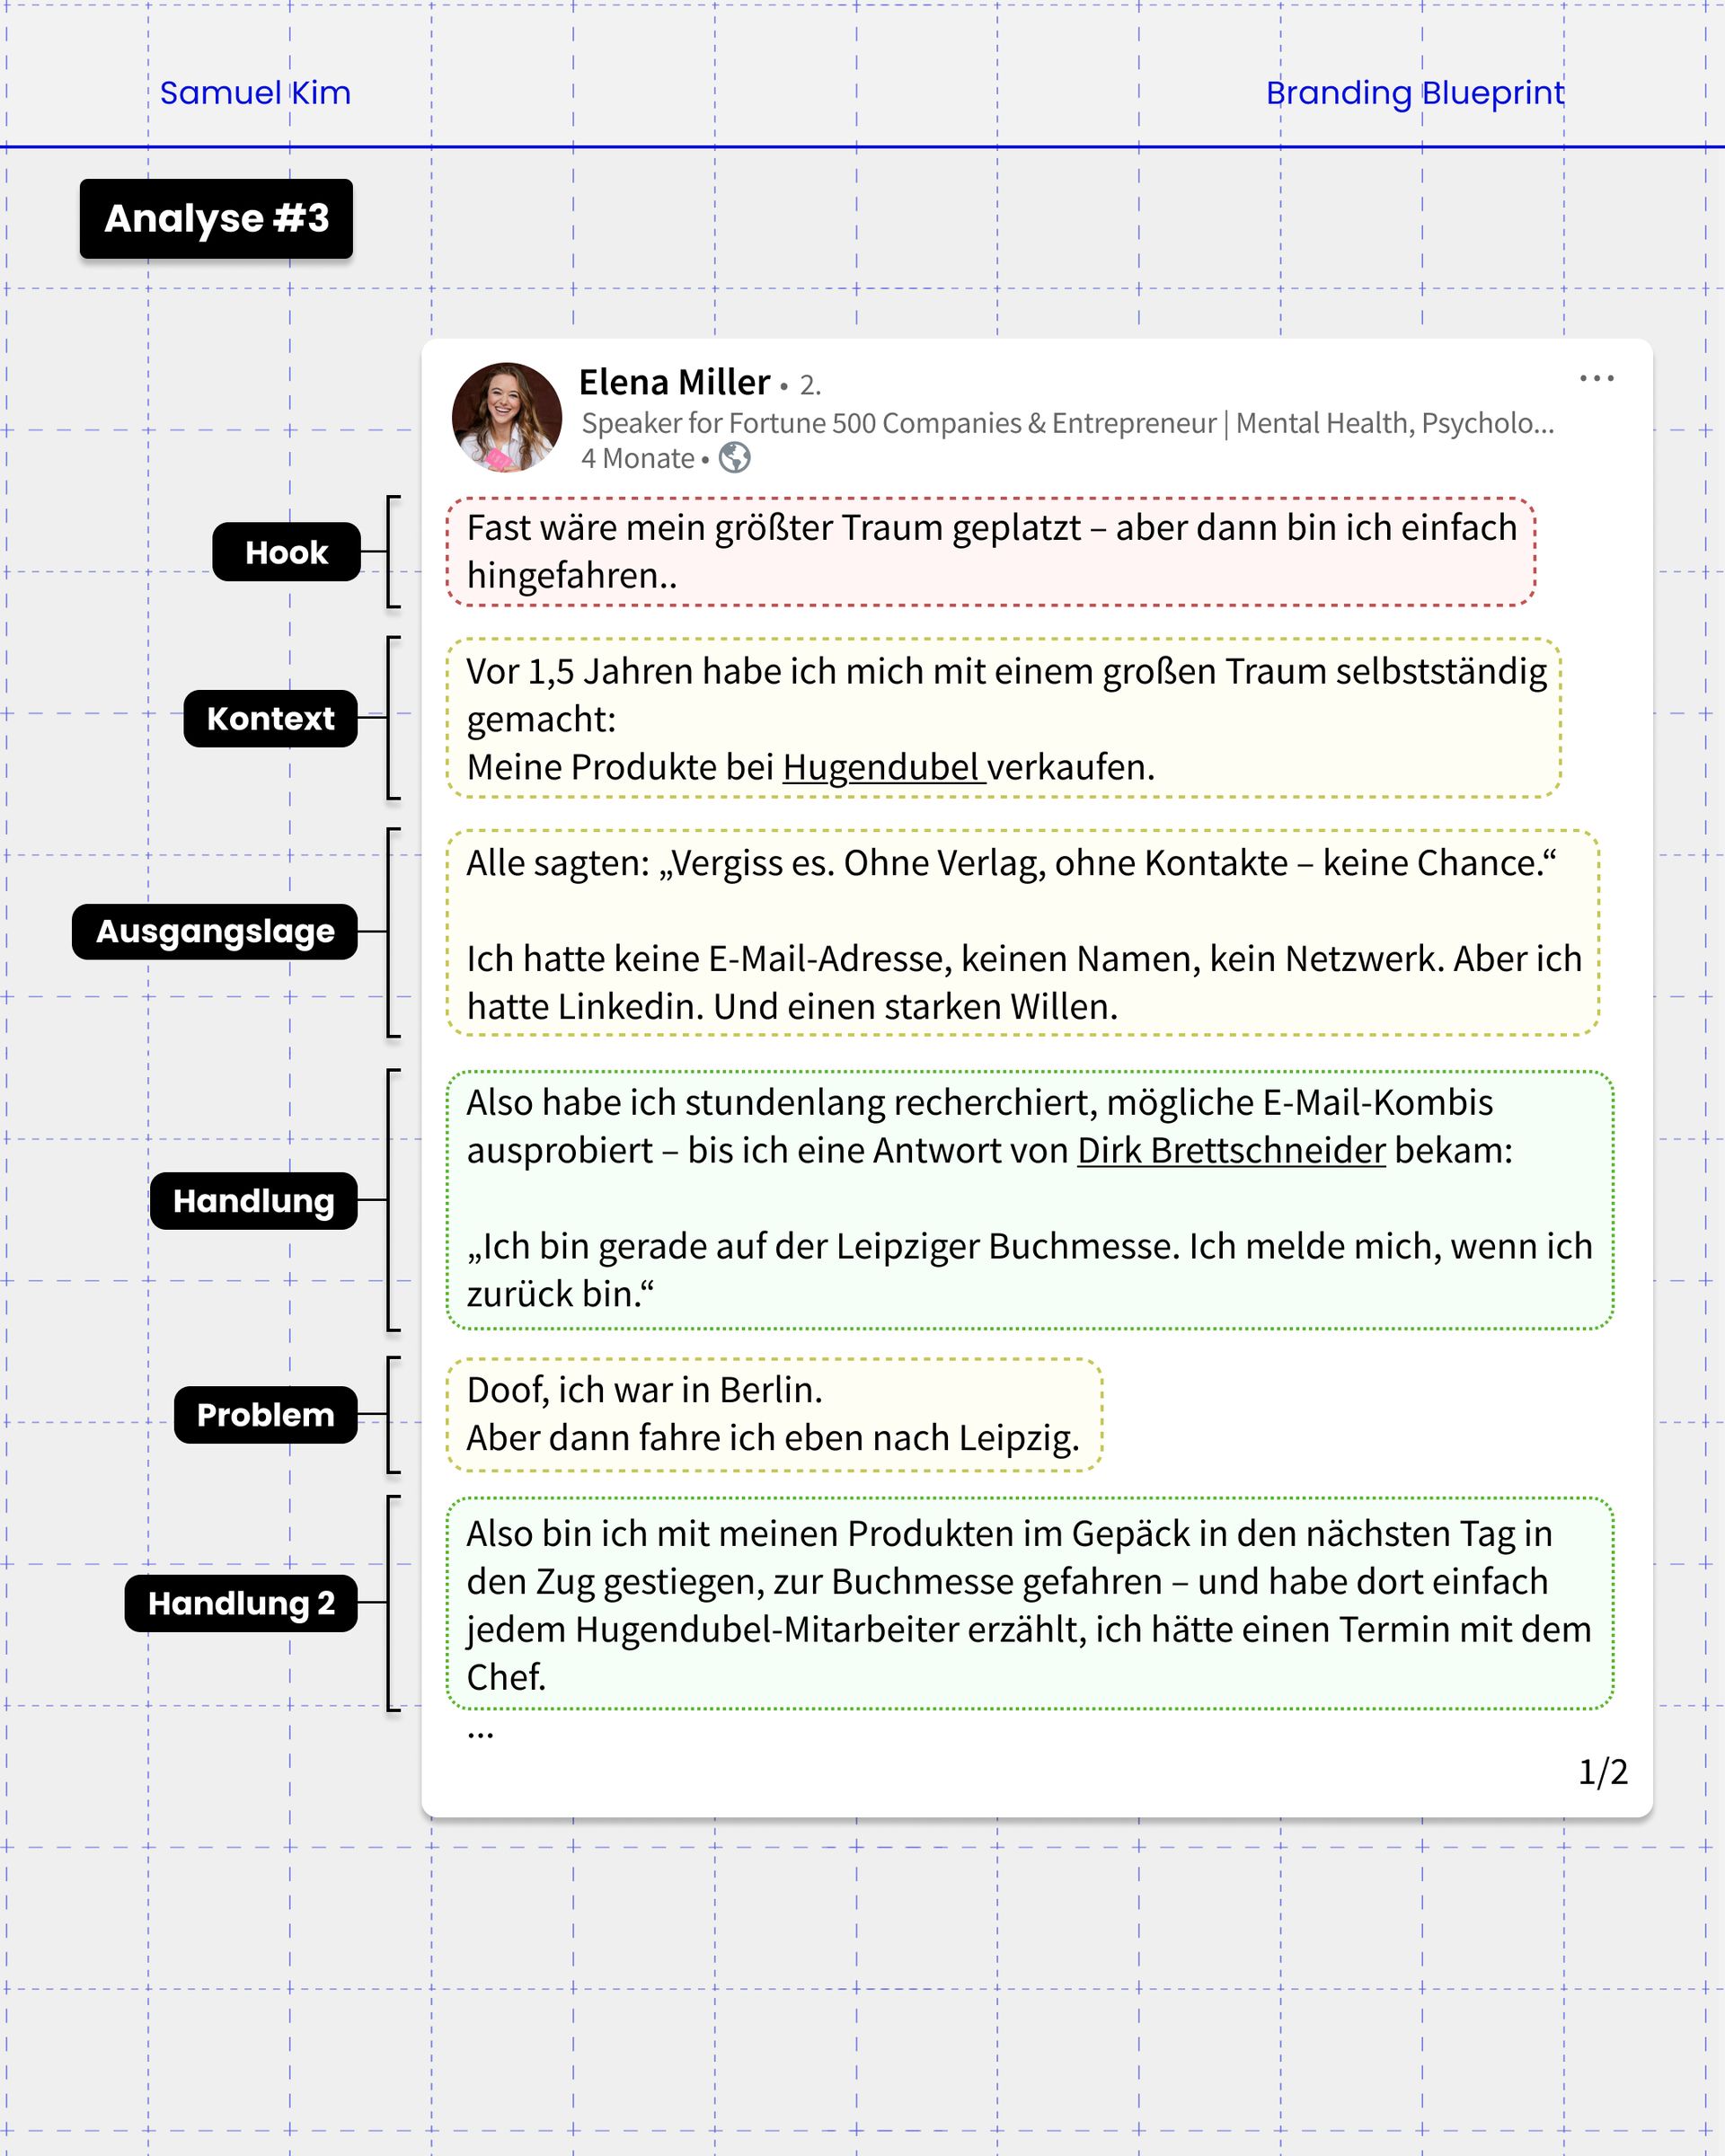
Task: Select the Hook label
Action: [287, 552]
